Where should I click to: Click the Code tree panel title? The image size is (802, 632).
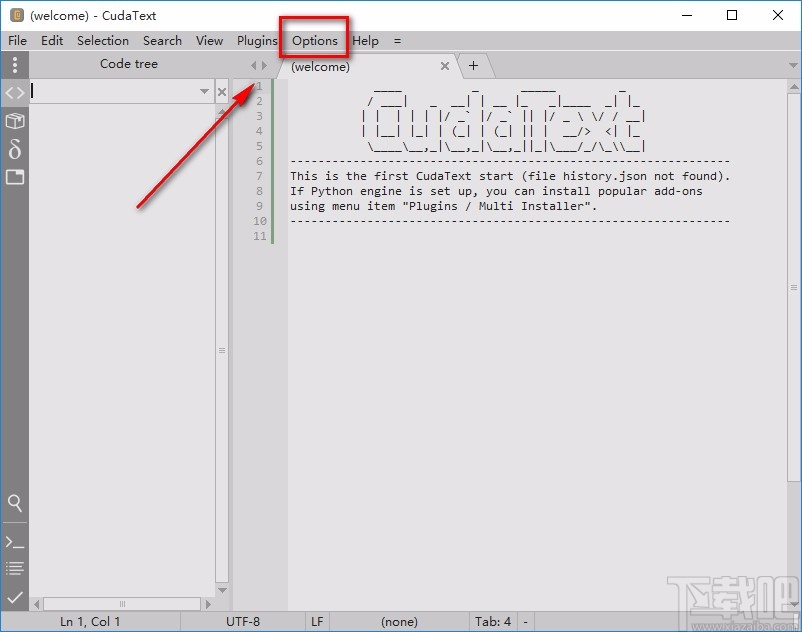pos(129,64)
